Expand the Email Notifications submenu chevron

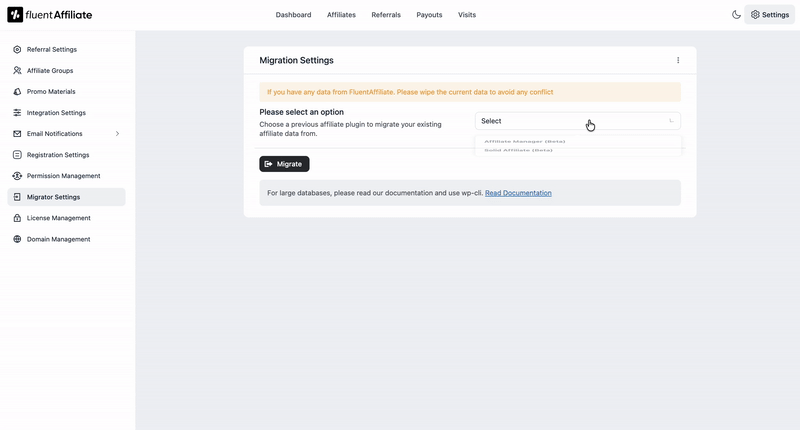[117, 133]
